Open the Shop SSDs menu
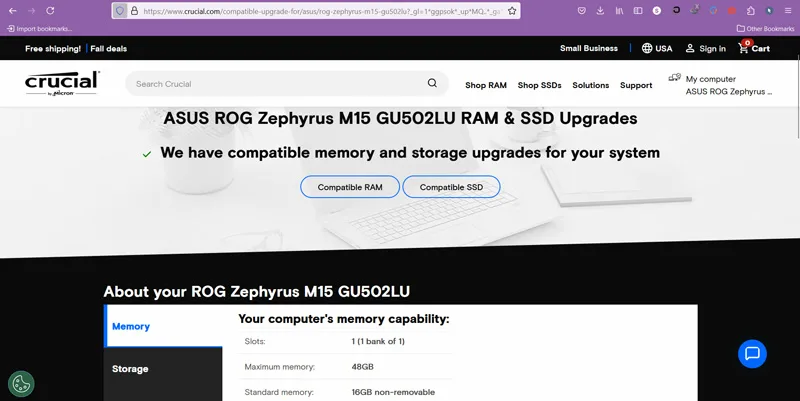Screen dimensions: 800x401 (539, 85)
